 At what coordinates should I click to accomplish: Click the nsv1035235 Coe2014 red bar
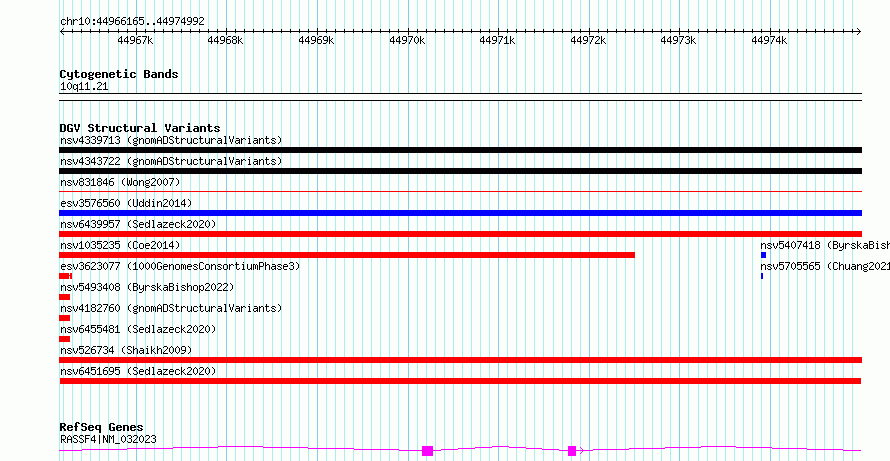coord(347,255)
